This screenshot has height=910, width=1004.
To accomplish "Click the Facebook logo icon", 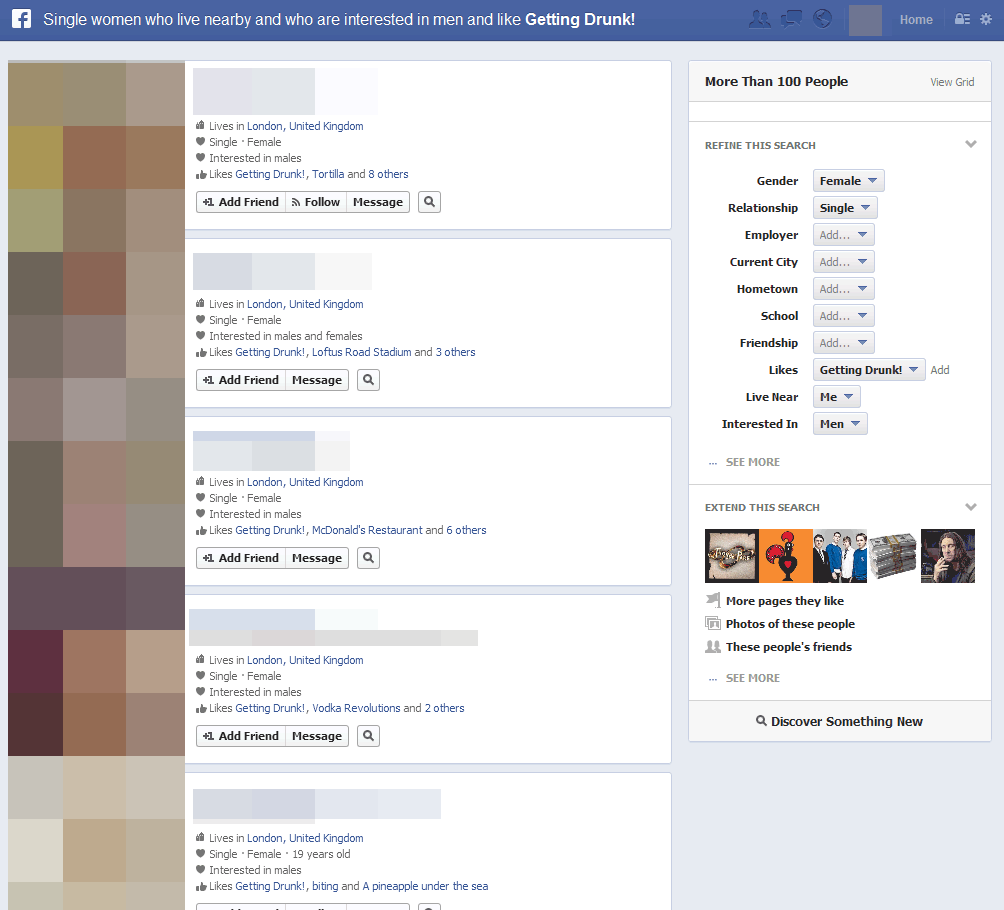I will (x=21, y=19).
